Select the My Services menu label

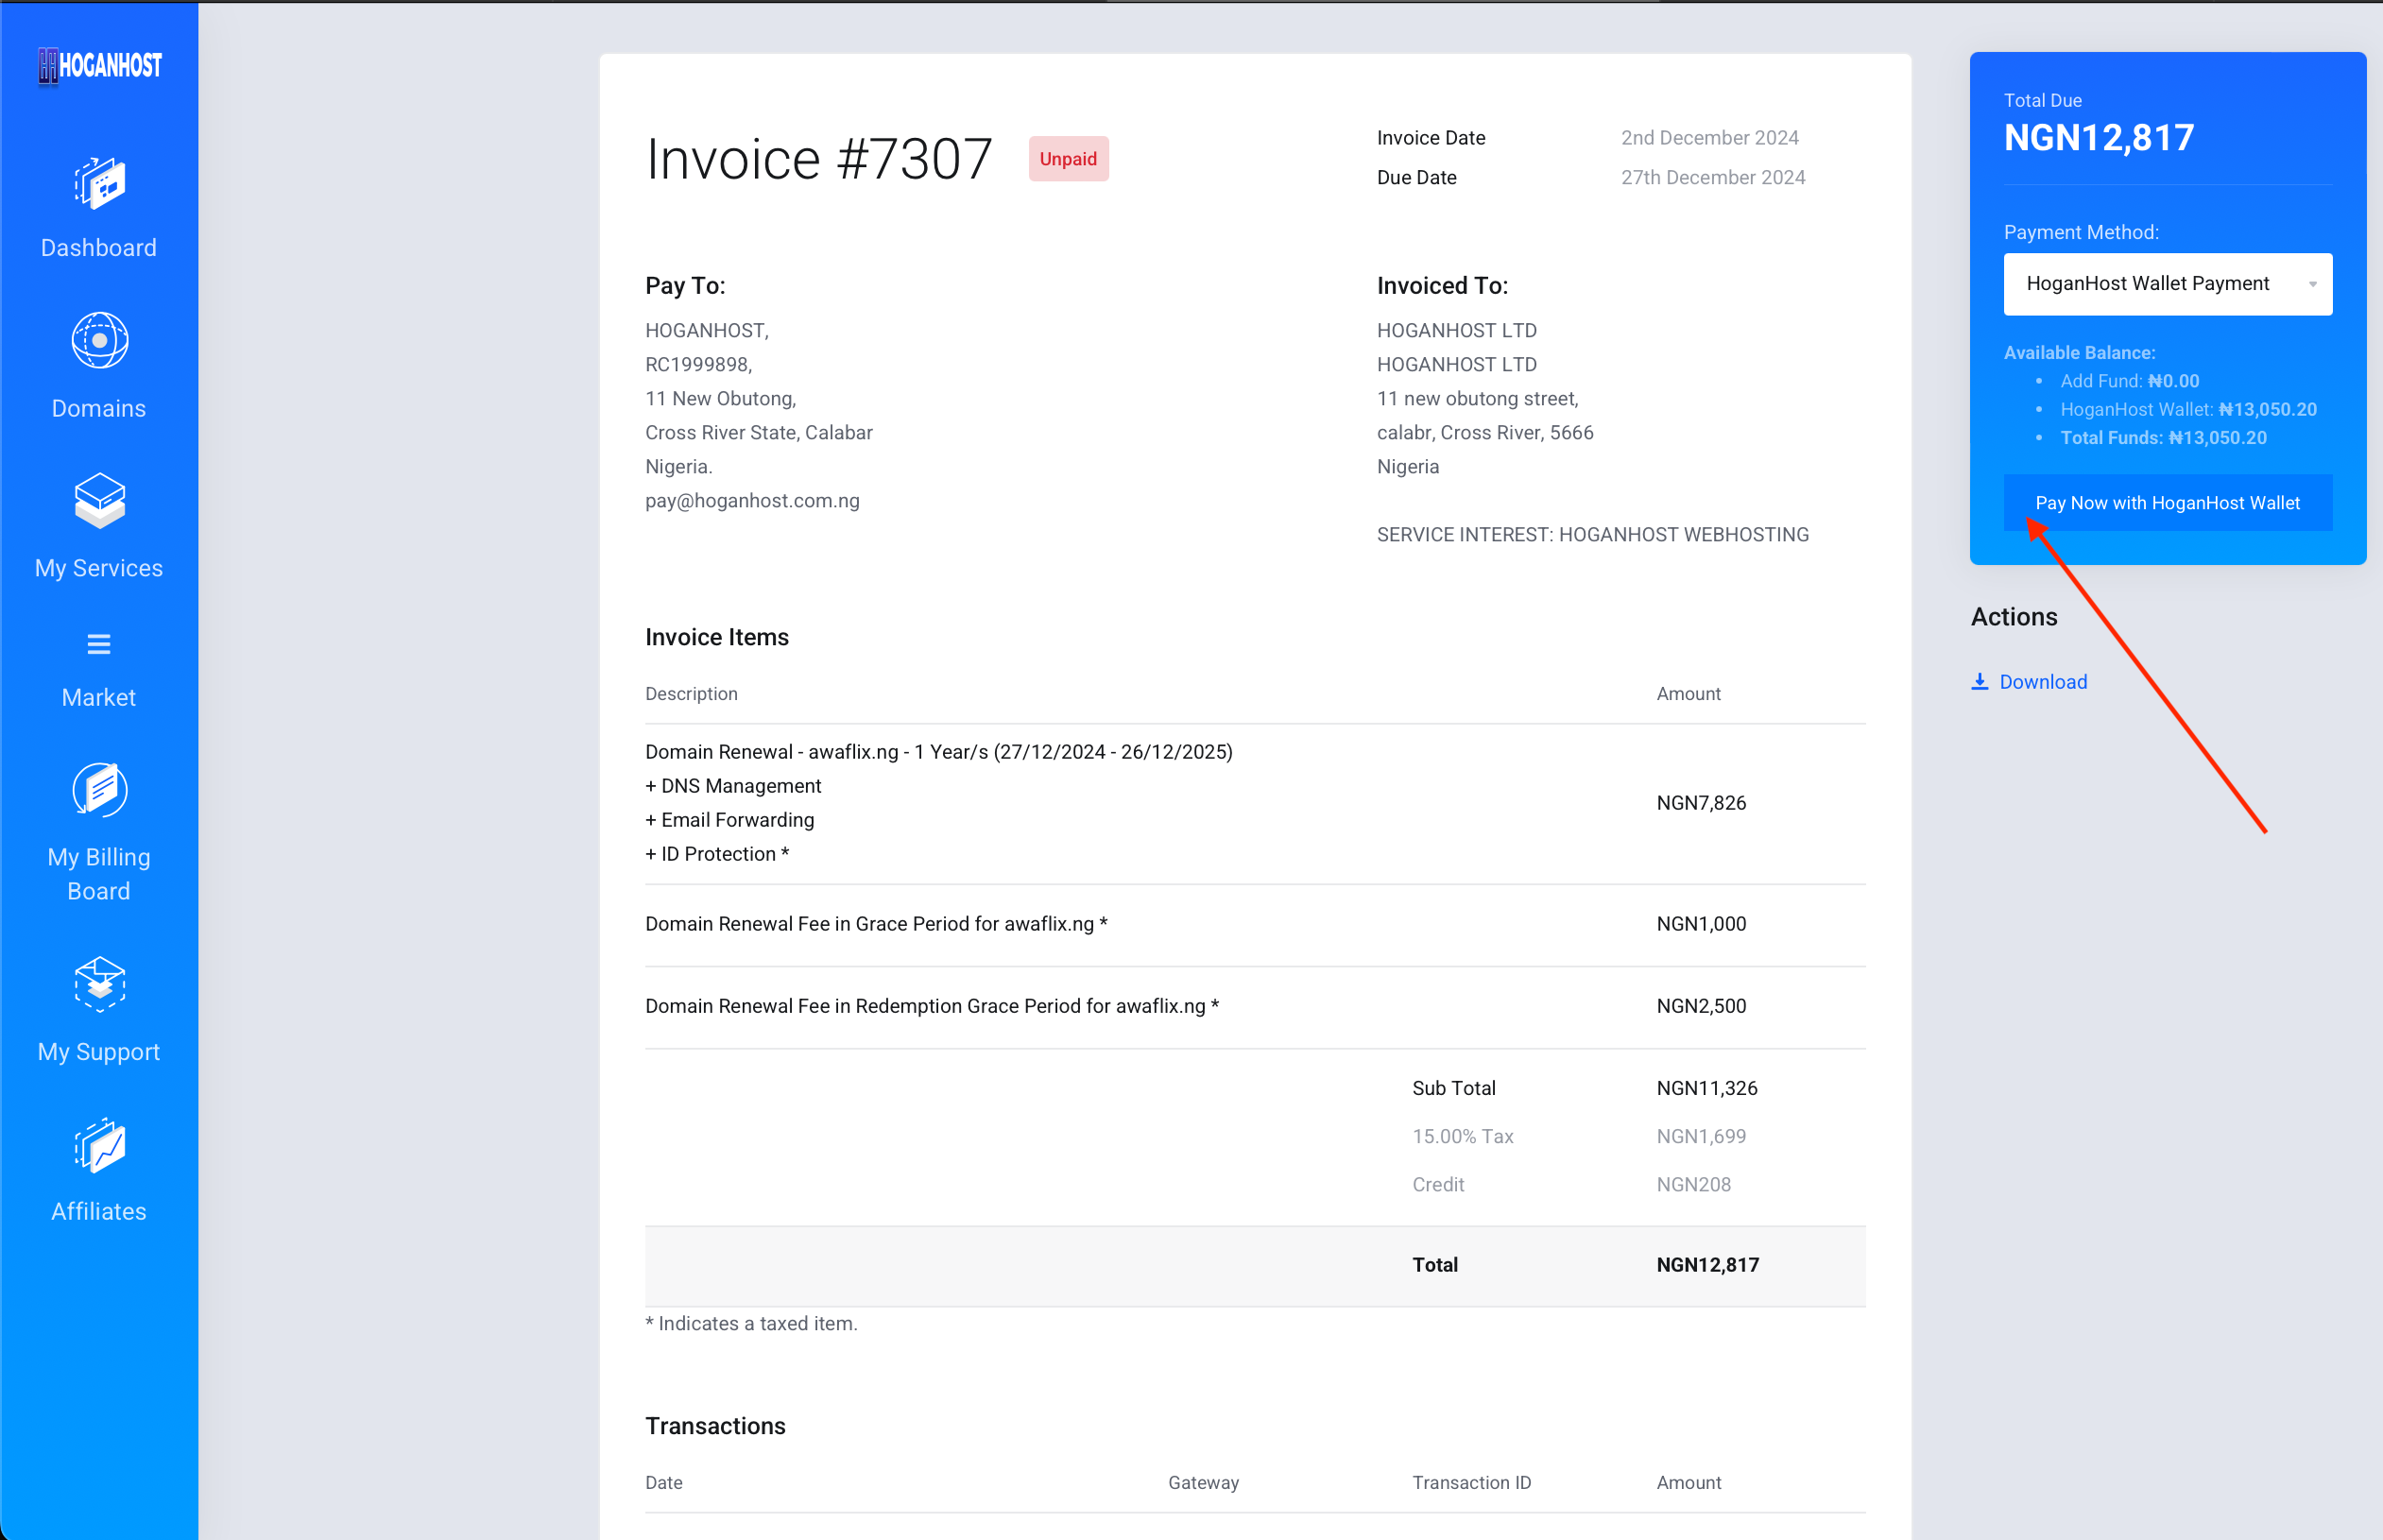point(99,568)
